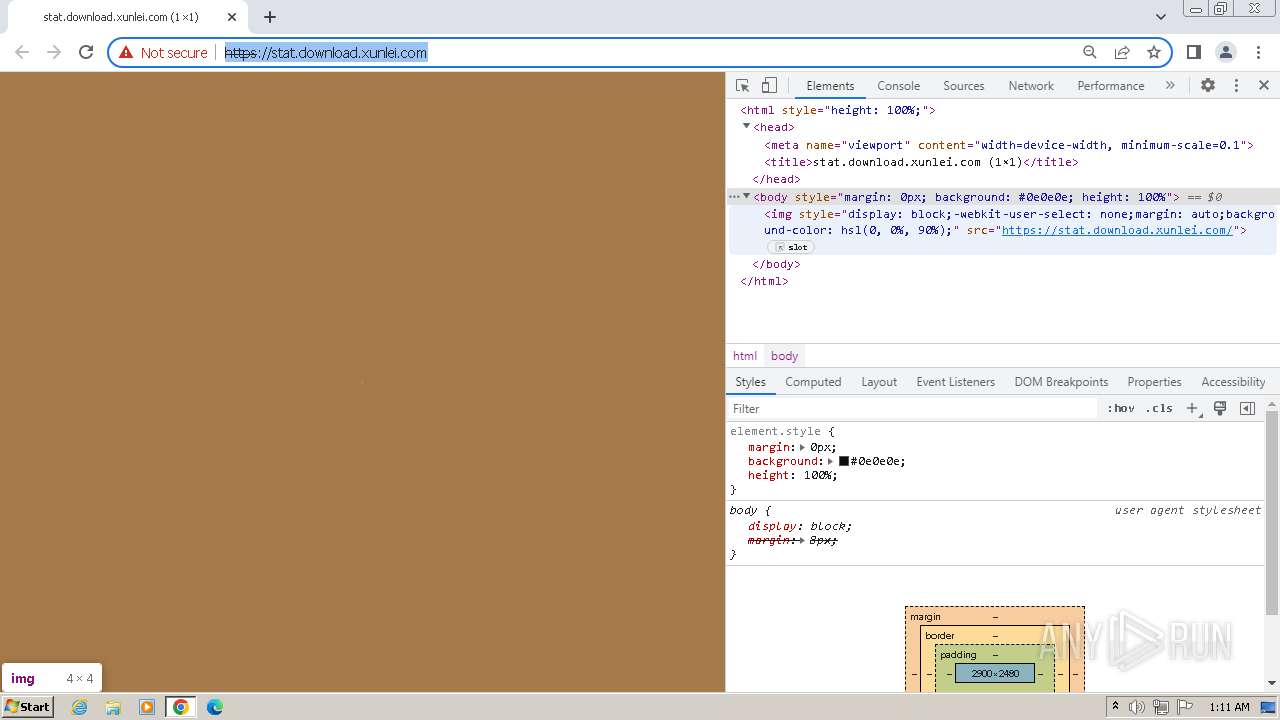
Task: Open the Computed styles tab
Action: pyautogui.click(x=813, y=382)
